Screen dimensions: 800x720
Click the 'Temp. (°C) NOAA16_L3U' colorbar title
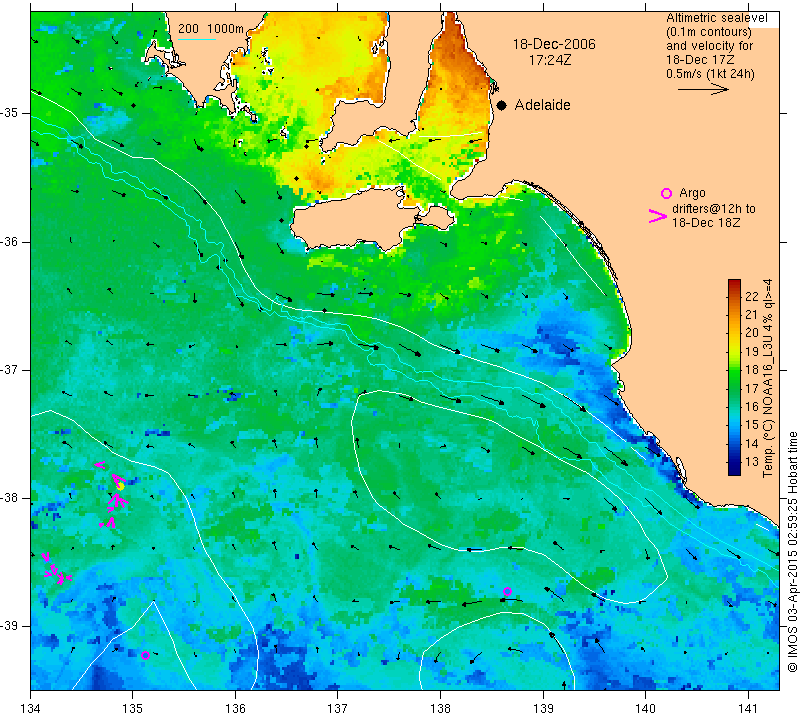768,378
